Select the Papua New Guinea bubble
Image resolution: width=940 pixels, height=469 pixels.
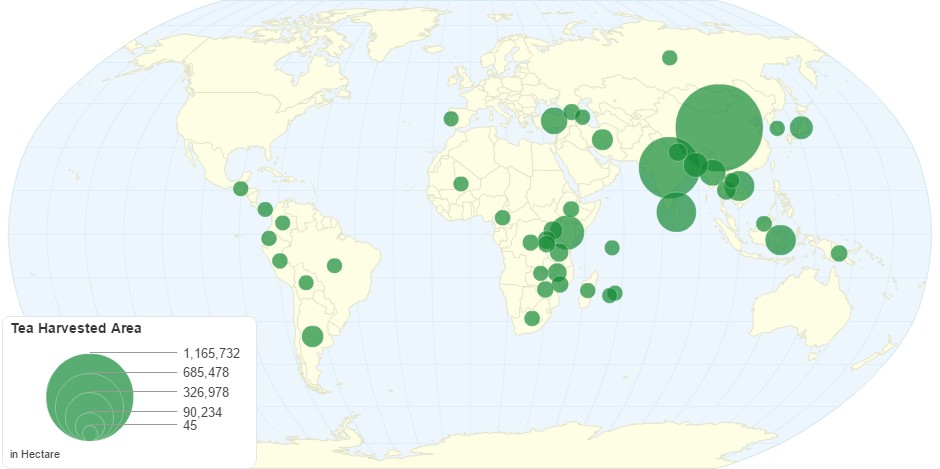tap(839, 253)
